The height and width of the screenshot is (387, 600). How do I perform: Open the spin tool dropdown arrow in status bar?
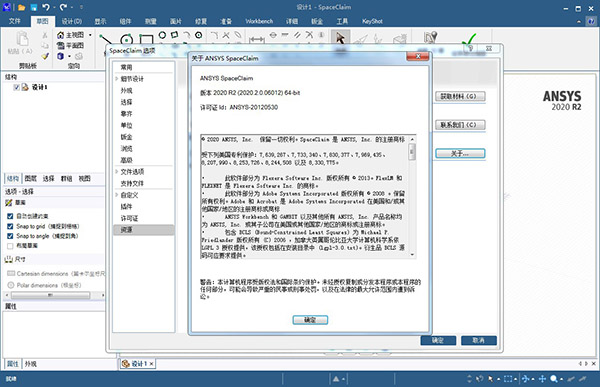533,379
